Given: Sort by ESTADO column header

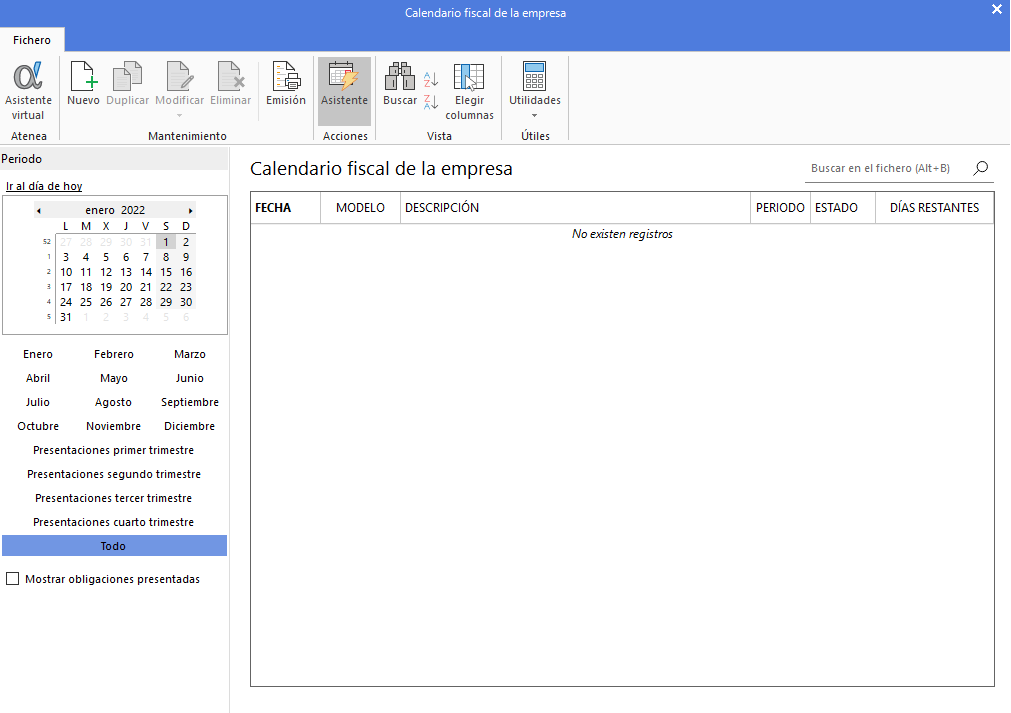Looking at the screenshot, I should pos(843,208).
